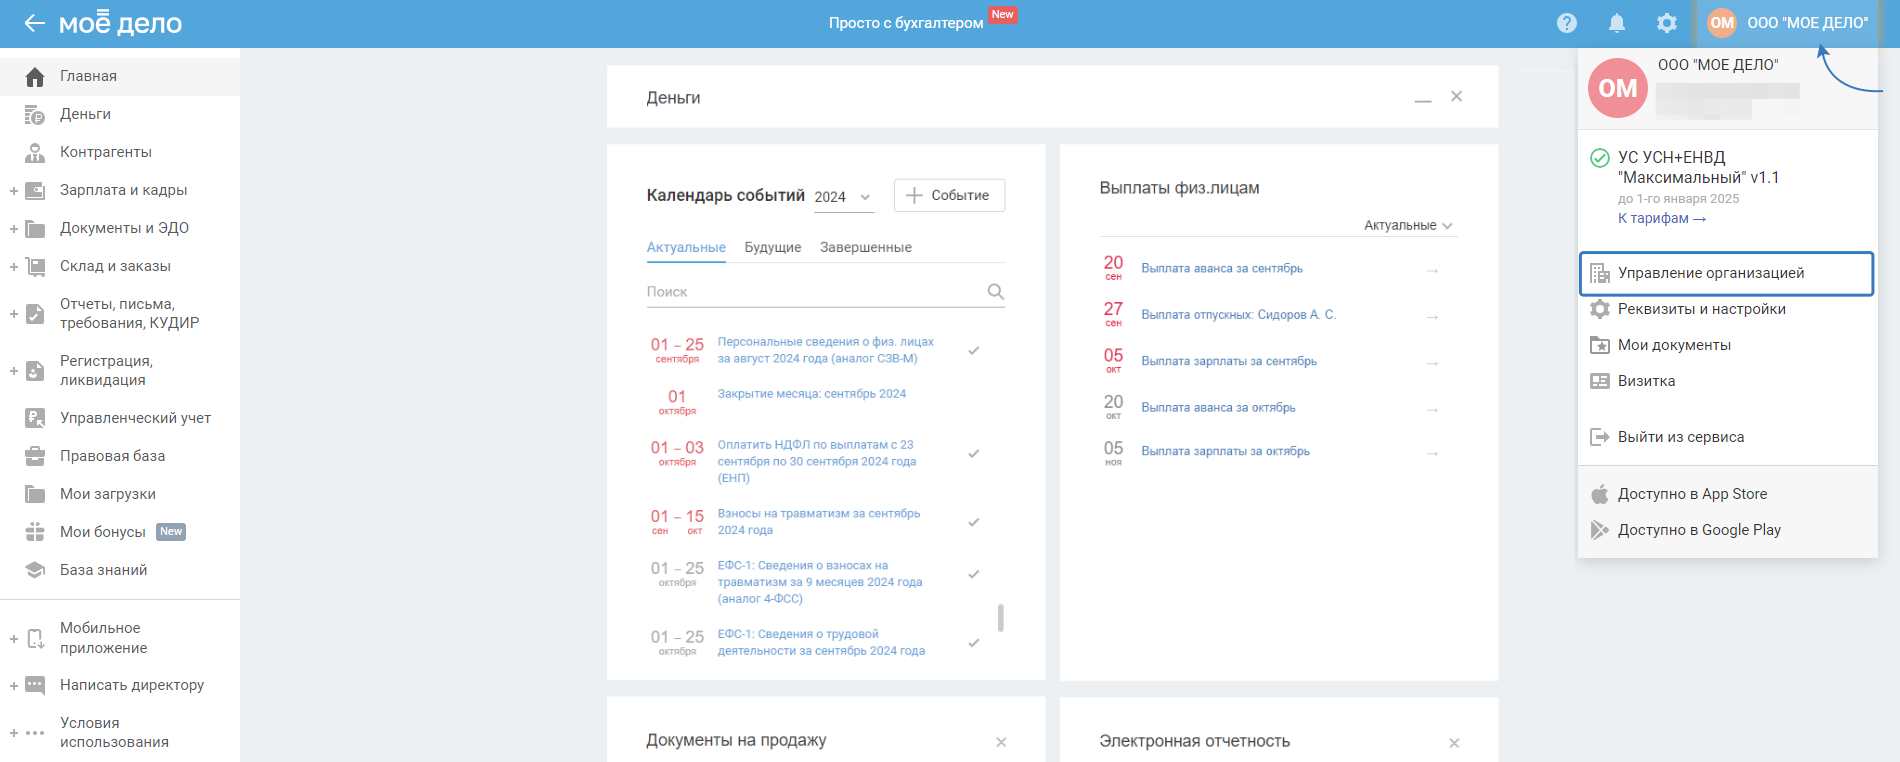Click the Контрагенты sidebar icon

35,153
